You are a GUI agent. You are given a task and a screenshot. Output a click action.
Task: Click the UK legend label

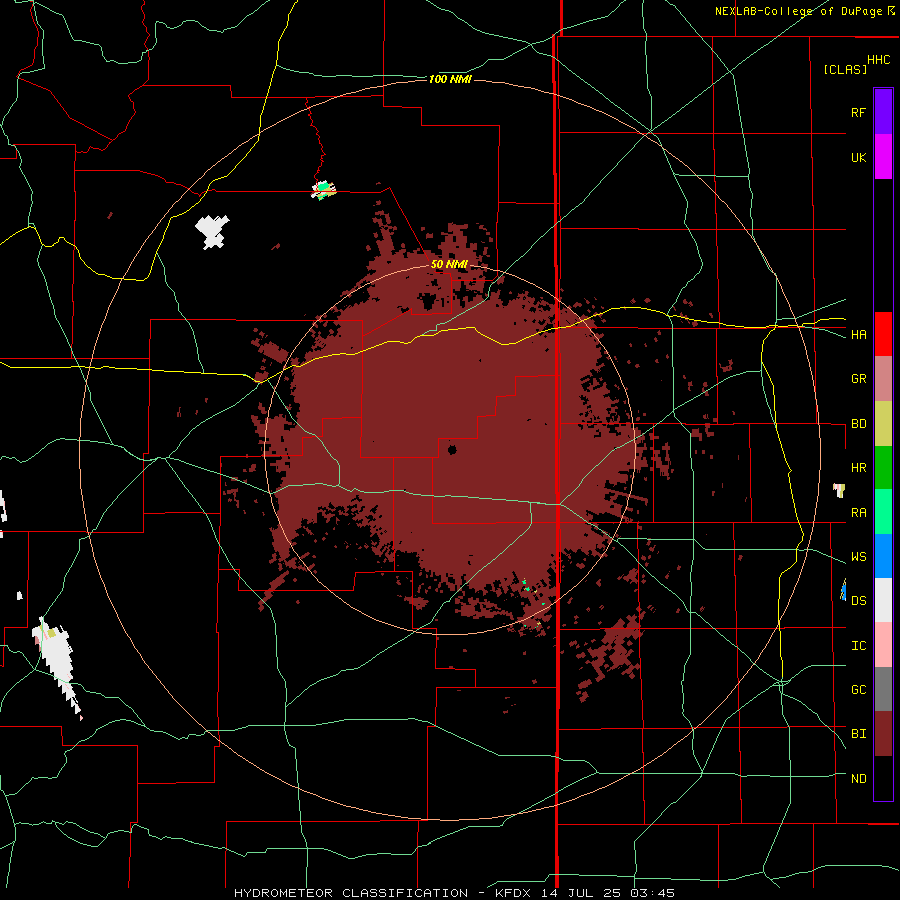coord(858,157)
